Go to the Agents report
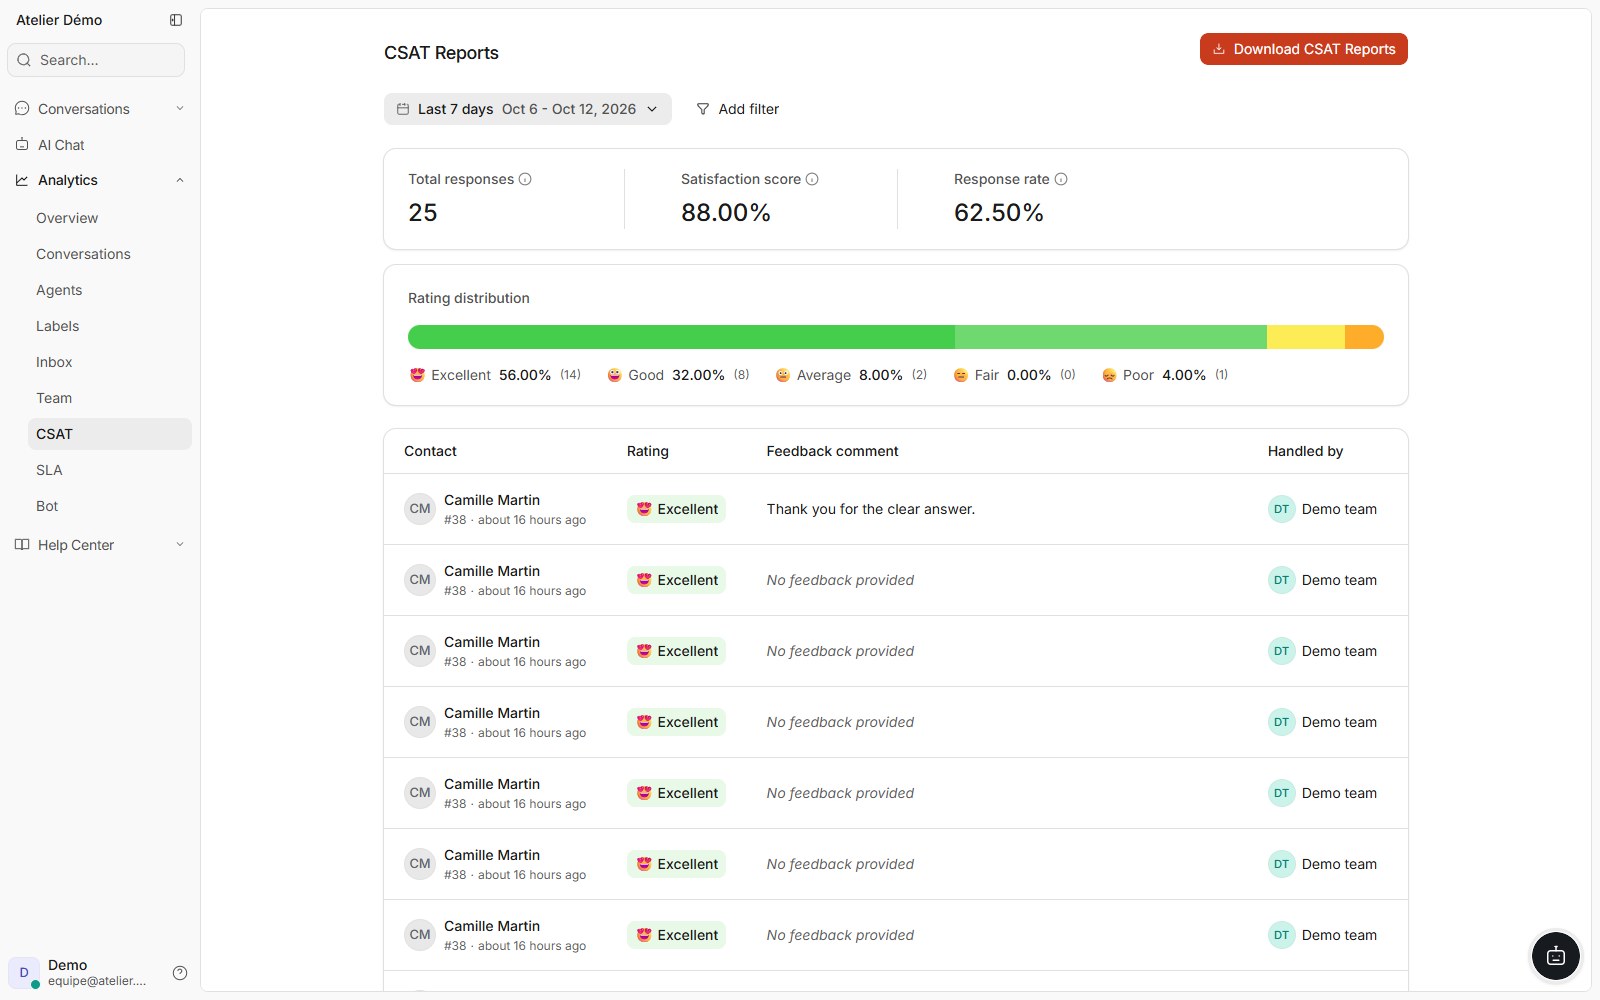The width and height of the screenshot is (1600, 1000). pos(109,290)
